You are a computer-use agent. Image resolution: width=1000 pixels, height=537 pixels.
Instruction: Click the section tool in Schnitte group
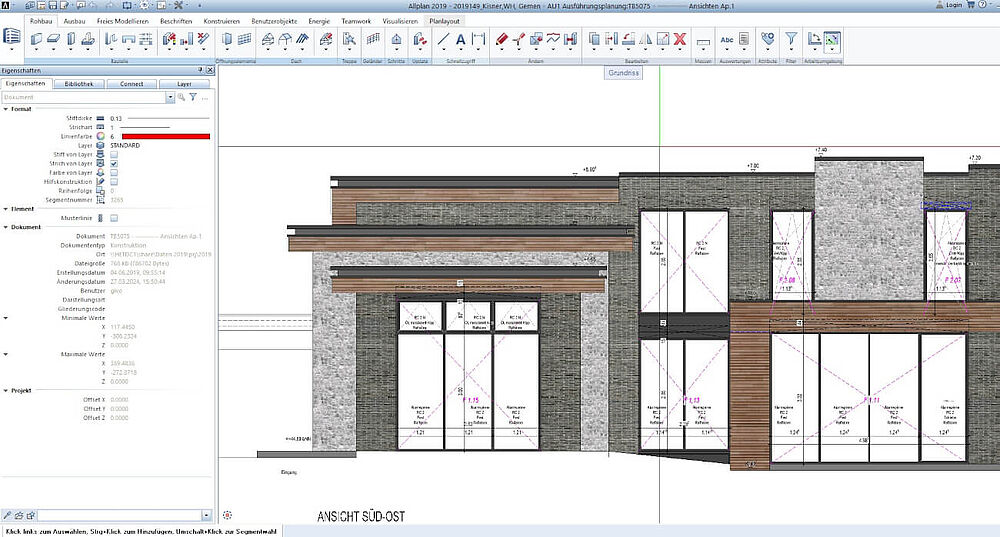click(x=396, y=40)
